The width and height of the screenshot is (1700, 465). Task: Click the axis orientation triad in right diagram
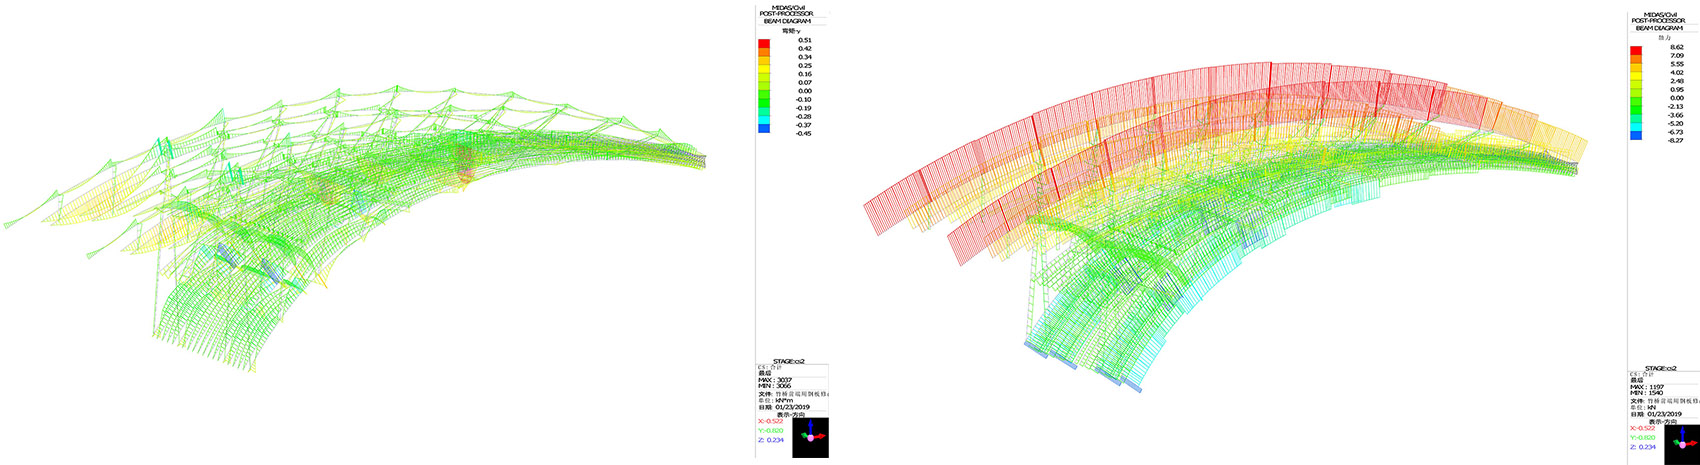tap(1682, 443)
